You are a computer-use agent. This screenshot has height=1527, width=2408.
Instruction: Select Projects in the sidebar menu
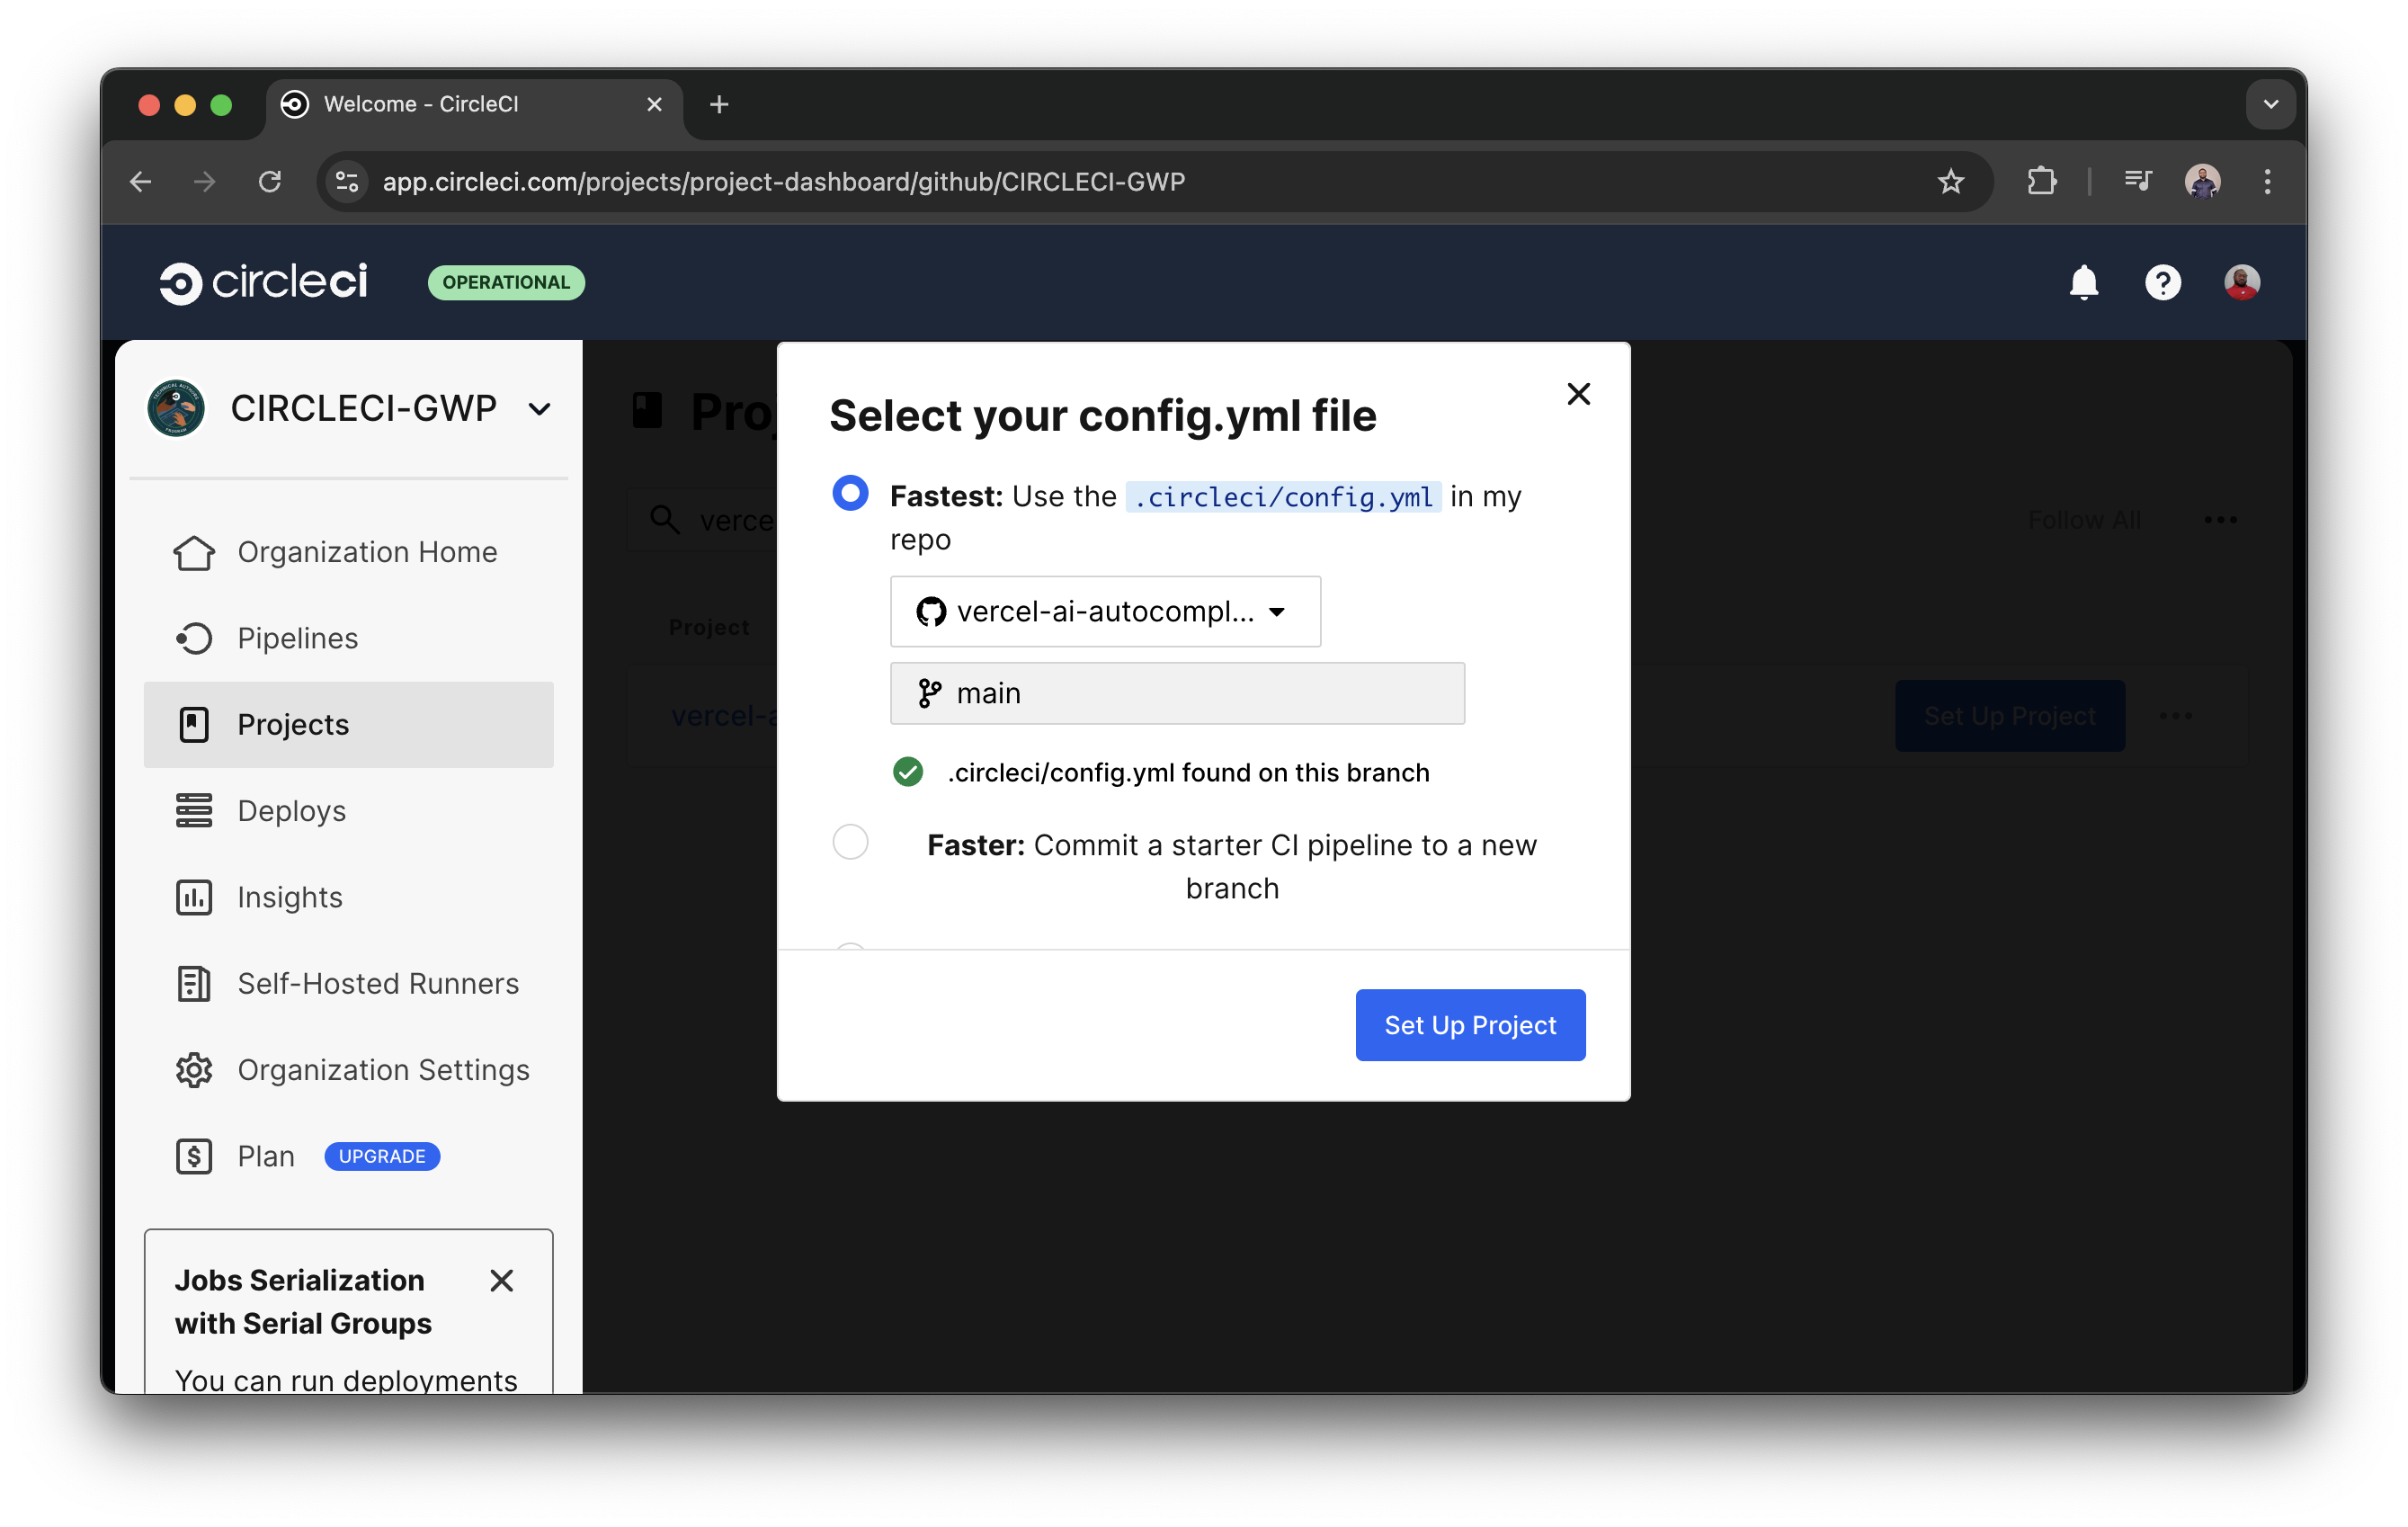(x=291, y=724)
